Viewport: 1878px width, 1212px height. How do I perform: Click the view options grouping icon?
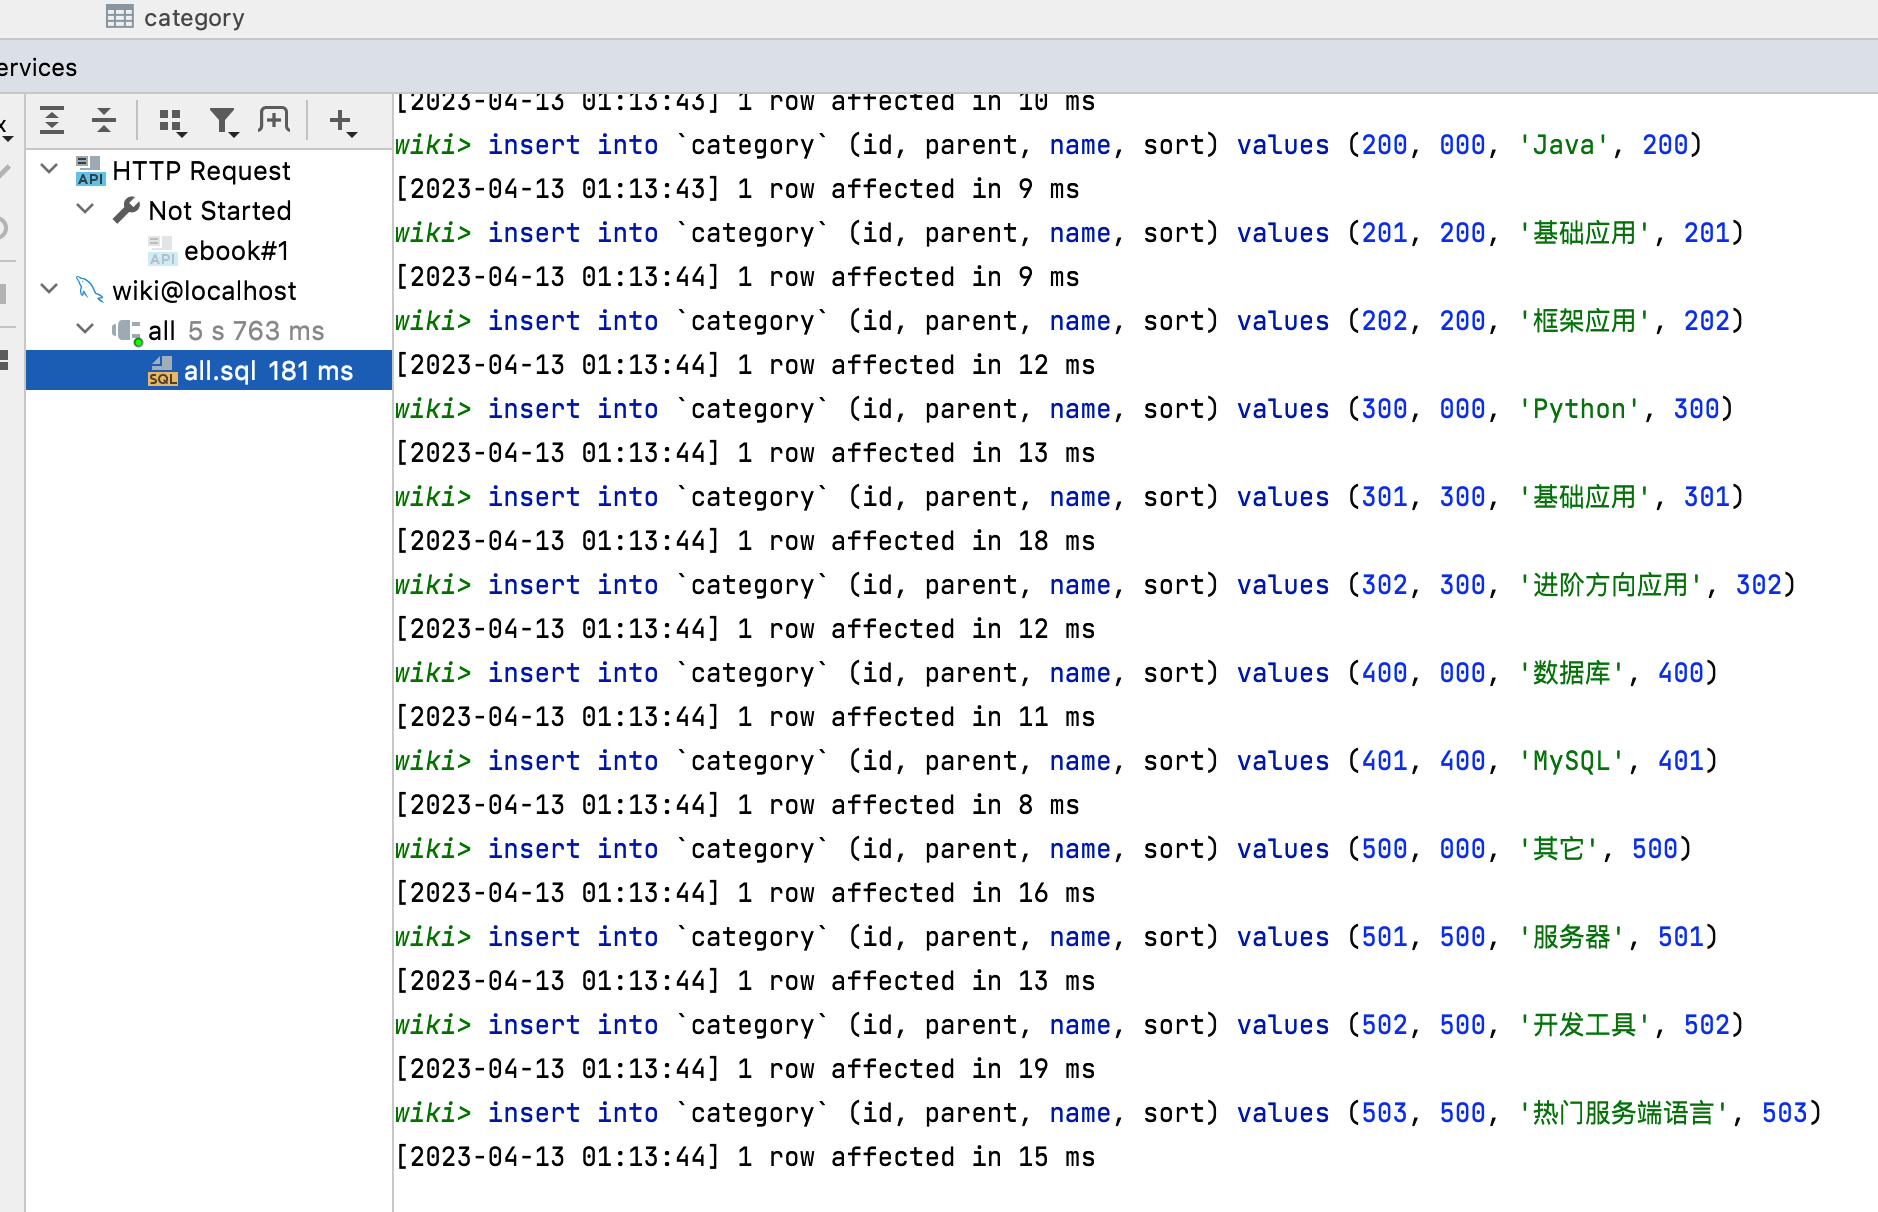click(x=172, y=120)
